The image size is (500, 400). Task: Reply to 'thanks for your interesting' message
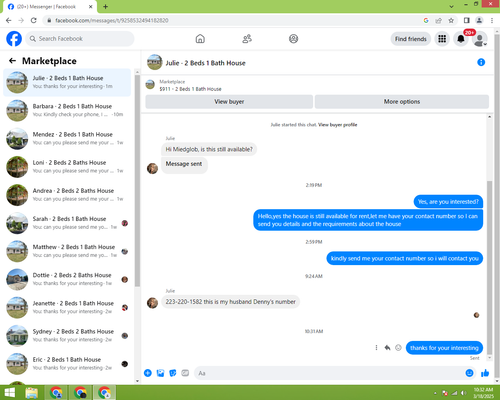(x=387, y=348)
